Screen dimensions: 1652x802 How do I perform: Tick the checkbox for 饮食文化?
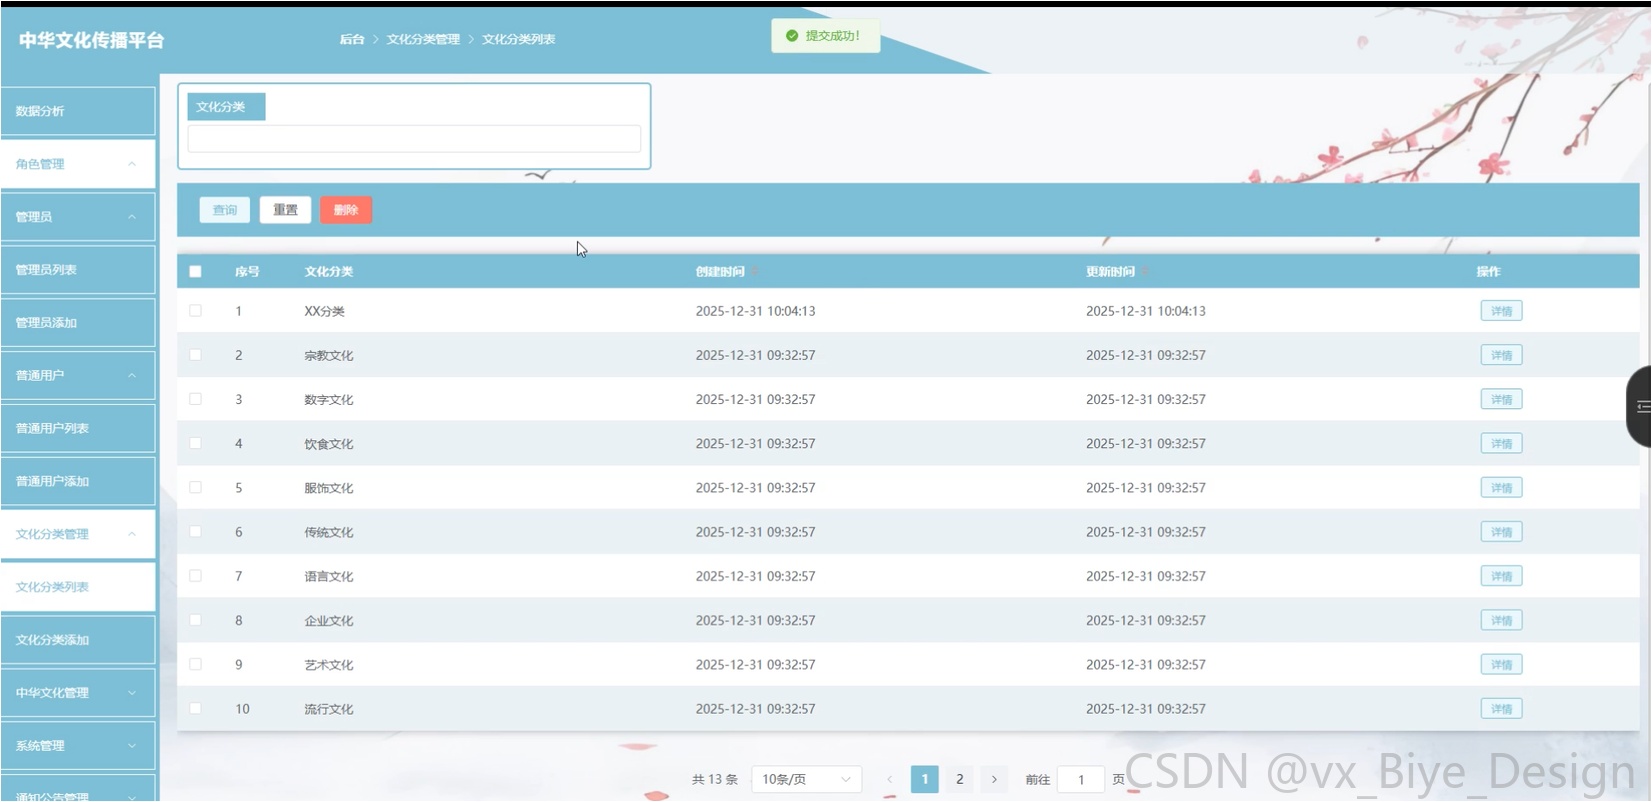tap(195, 443)
